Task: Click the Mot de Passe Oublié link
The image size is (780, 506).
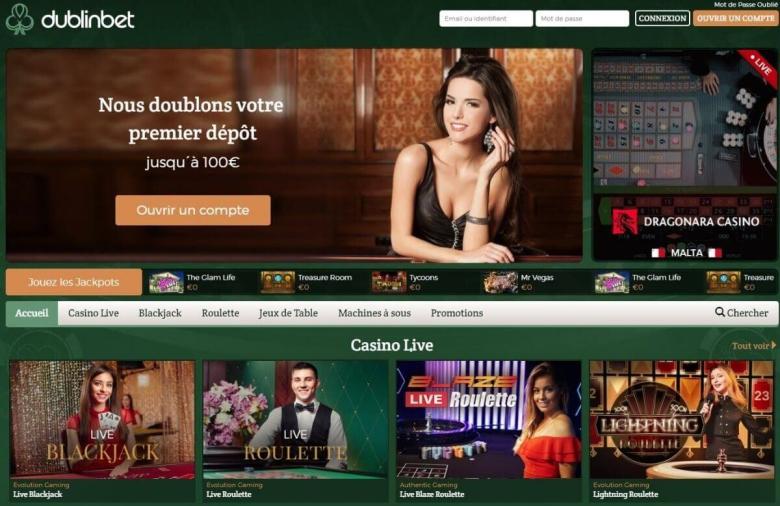Action: (x=746, y=4)
